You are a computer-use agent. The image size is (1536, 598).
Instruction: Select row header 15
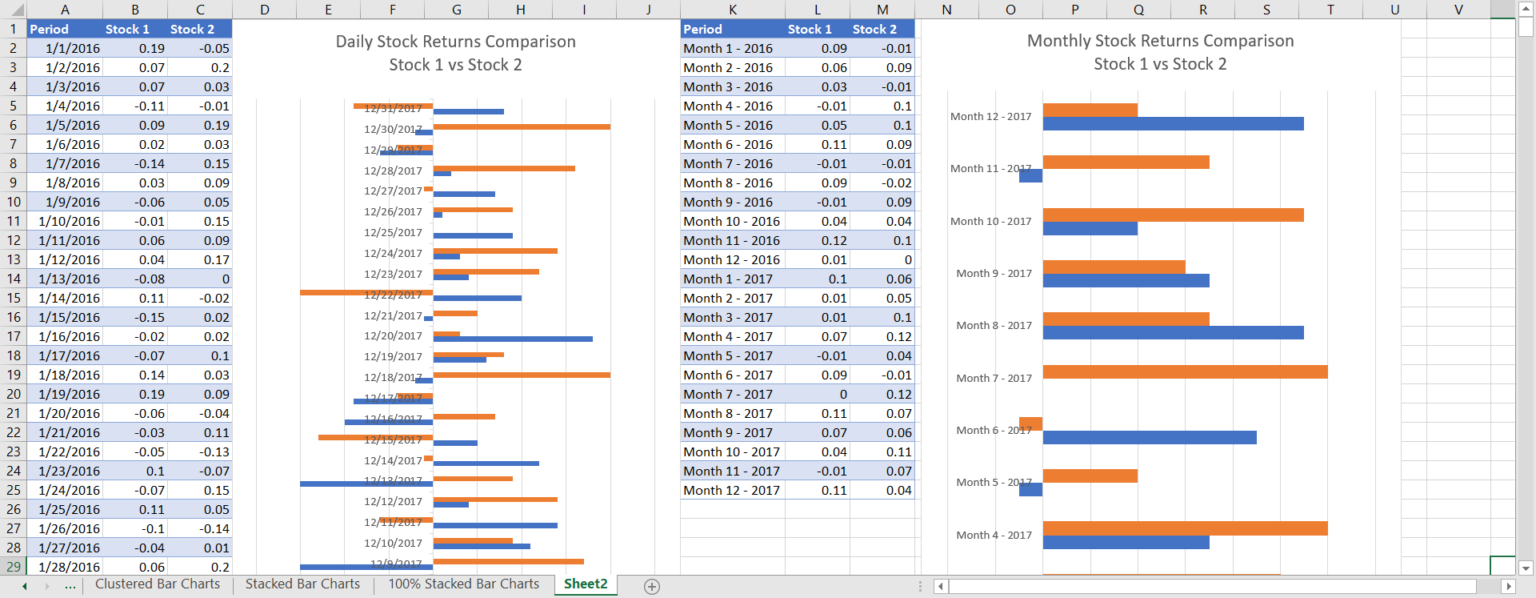(13, 297)
